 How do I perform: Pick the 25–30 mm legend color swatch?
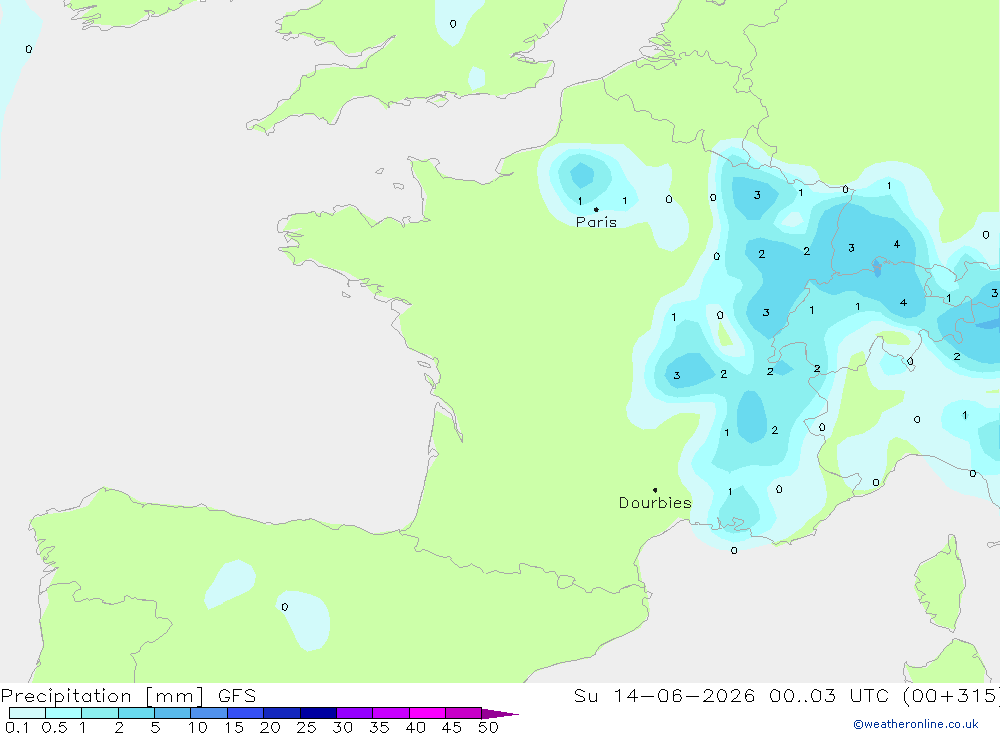tap(318, 713)
